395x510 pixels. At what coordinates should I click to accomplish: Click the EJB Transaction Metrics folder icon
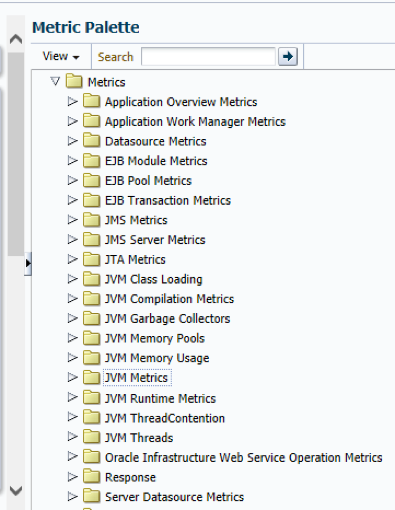91,200
